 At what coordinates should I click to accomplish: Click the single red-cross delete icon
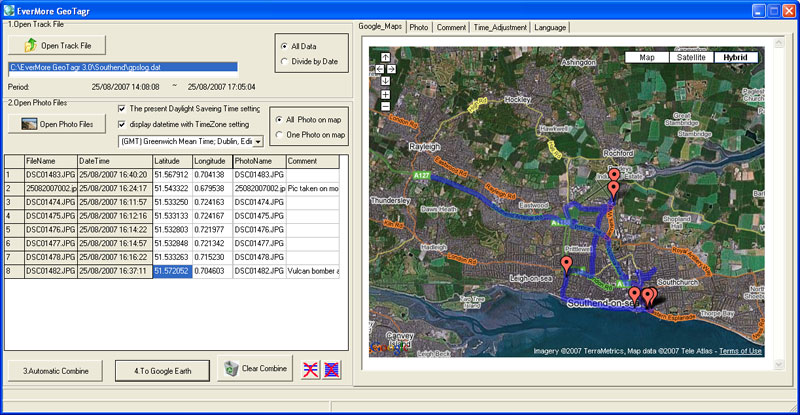[310, 370]
